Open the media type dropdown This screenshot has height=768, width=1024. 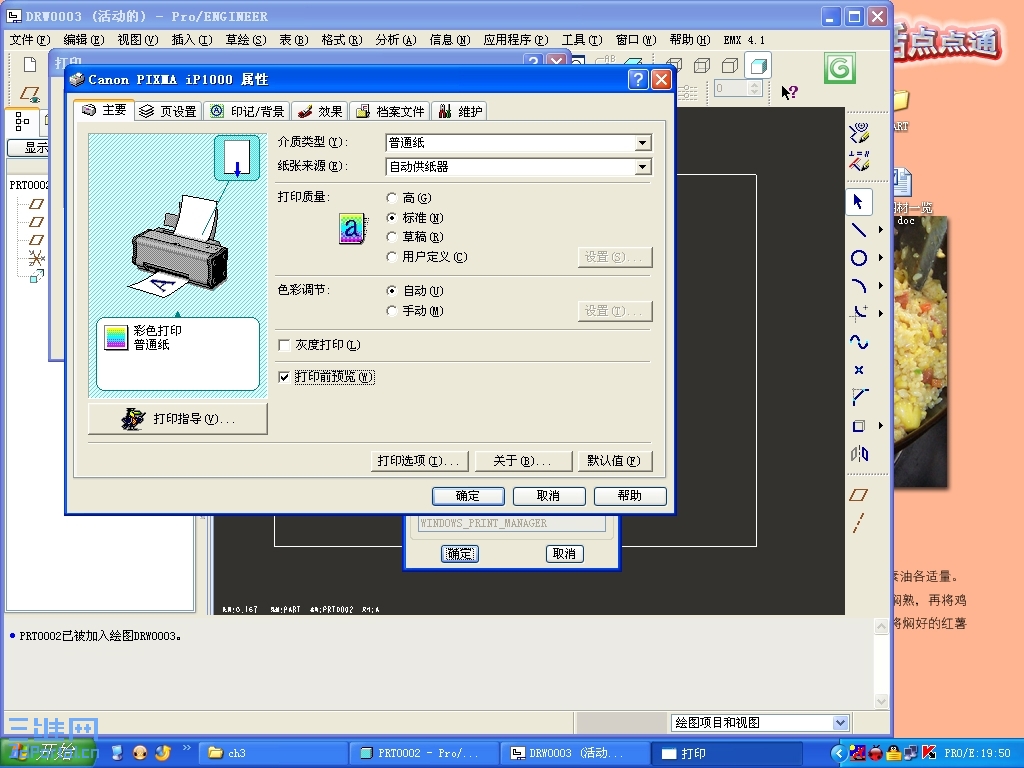click(x=643, y=143)
